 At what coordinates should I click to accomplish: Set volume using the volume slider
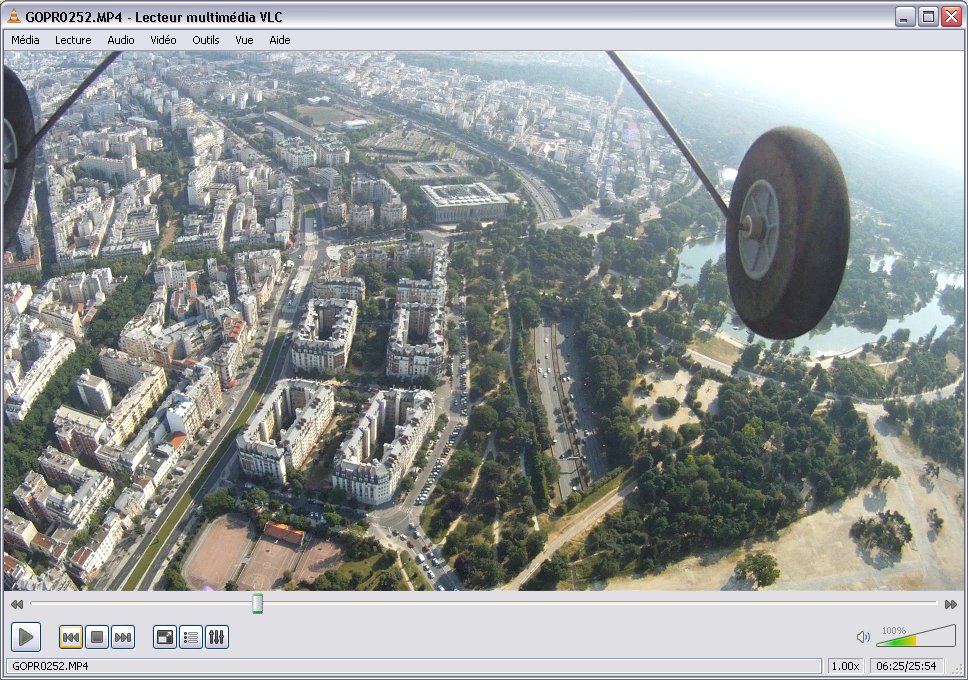click(x=916, y=636)
